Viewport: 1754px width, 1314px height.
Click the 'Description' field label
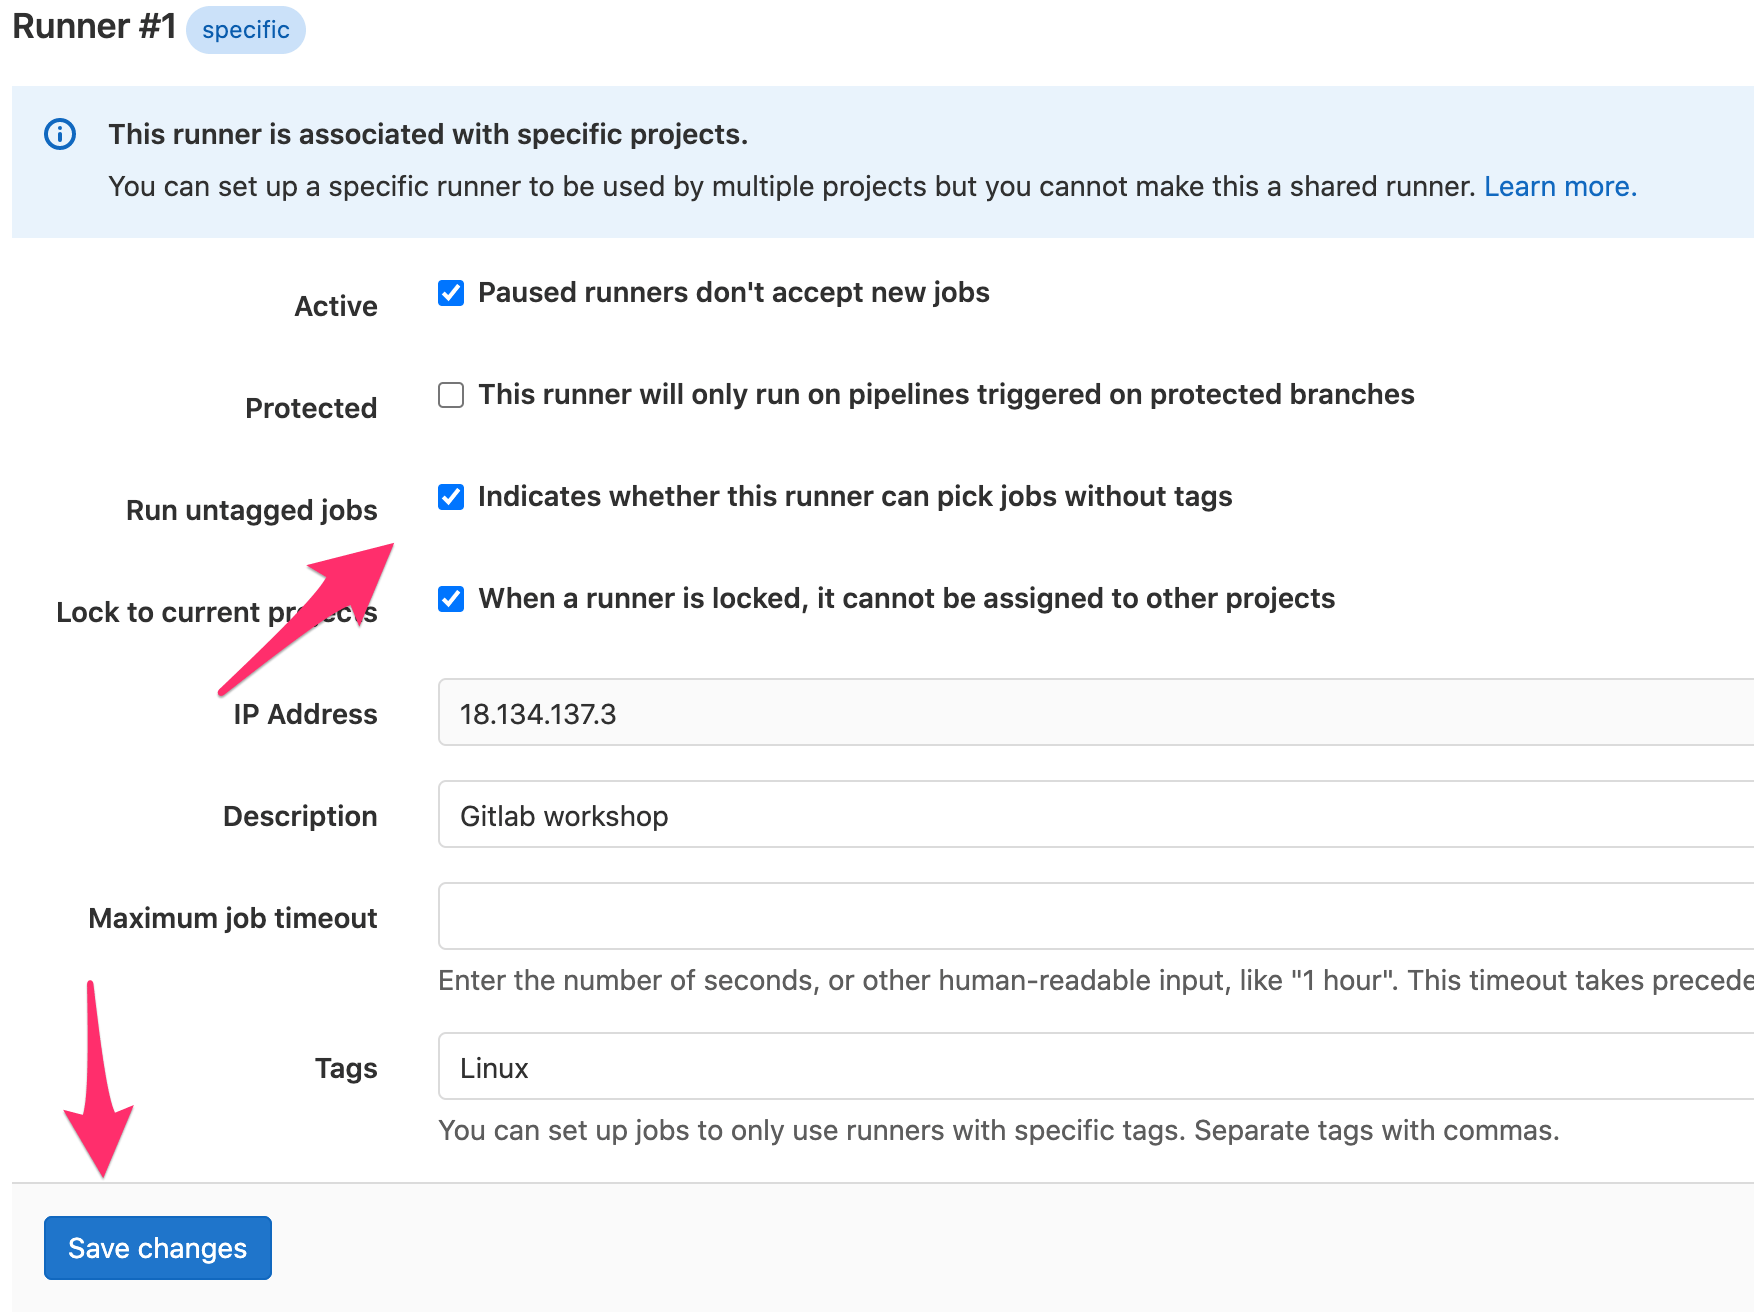[300, 816]
